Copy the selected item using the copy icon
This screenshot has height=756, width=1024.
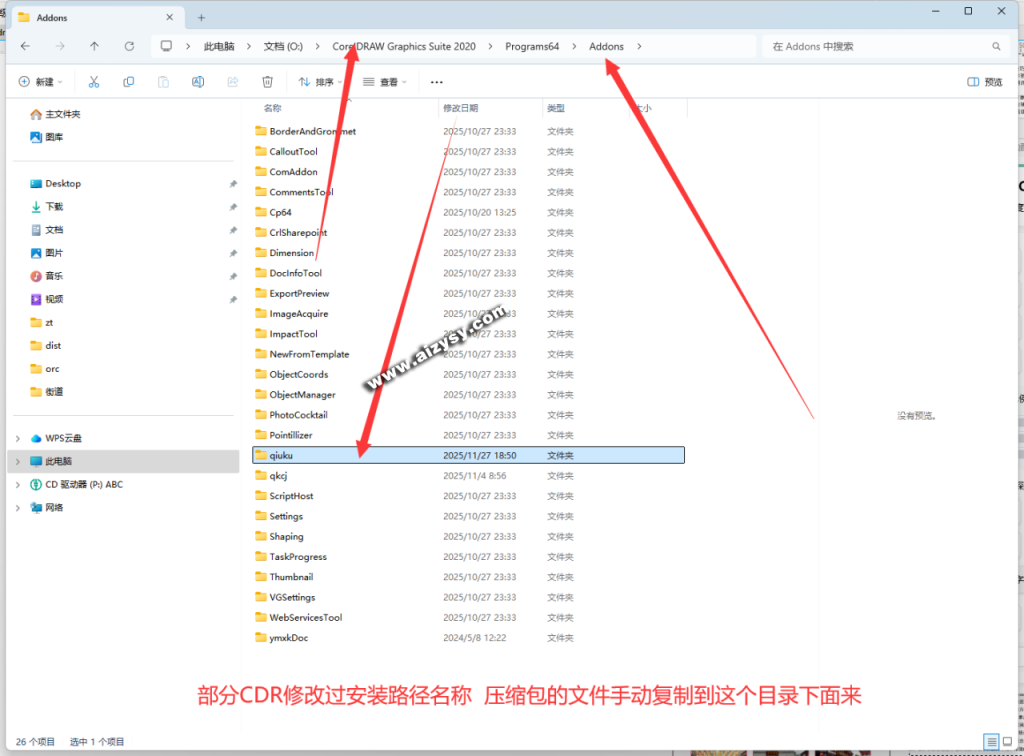point(128,82)
